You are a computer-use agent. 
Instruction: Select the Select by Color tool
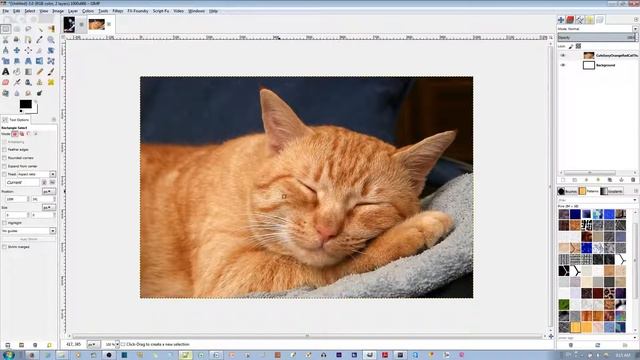coord(51,29)
